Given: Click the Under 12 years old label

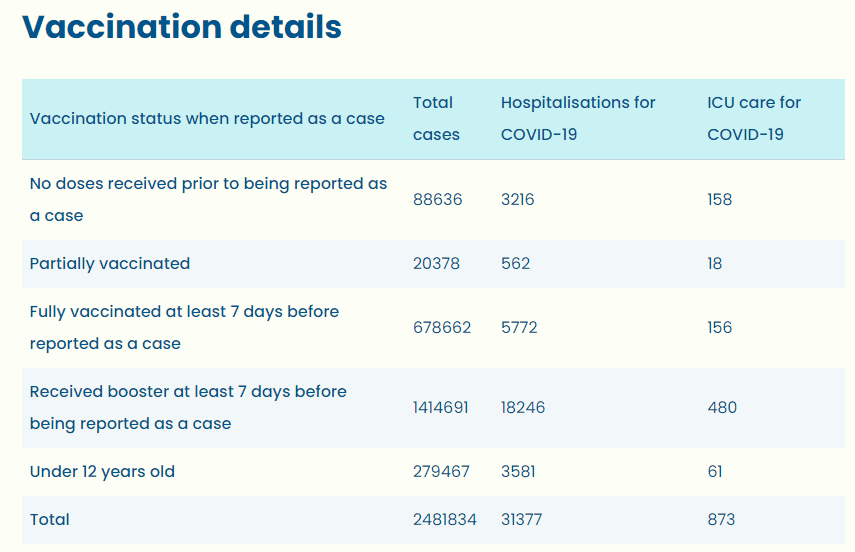Looking at the screenshot, I should [x=102, y=472].
